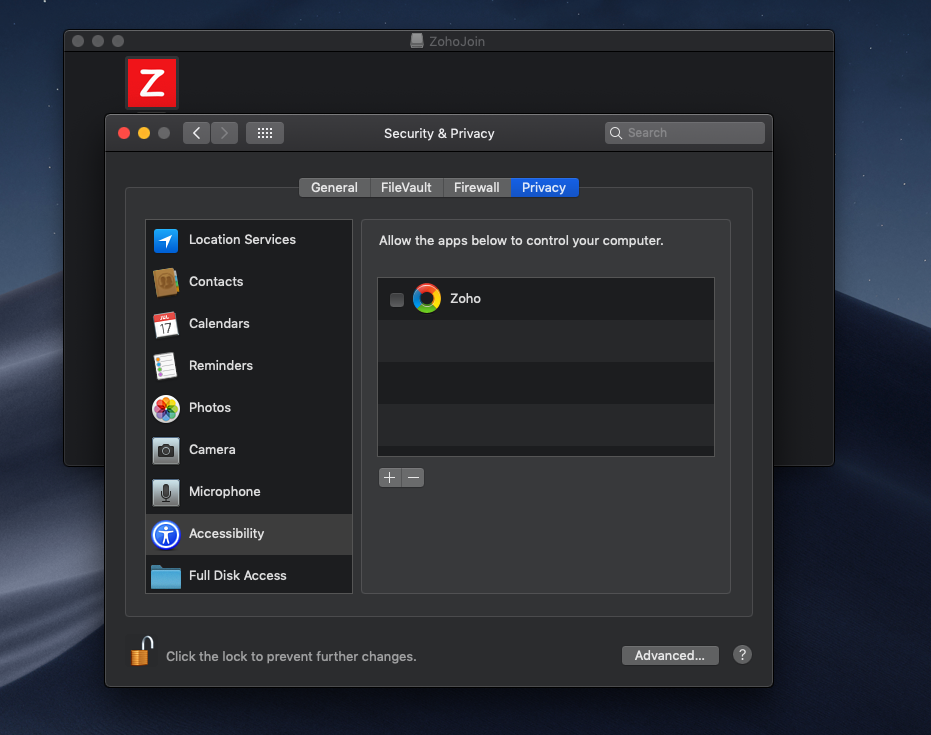Open the help question mark
931x735 pixels.
[x=742, y=655]
